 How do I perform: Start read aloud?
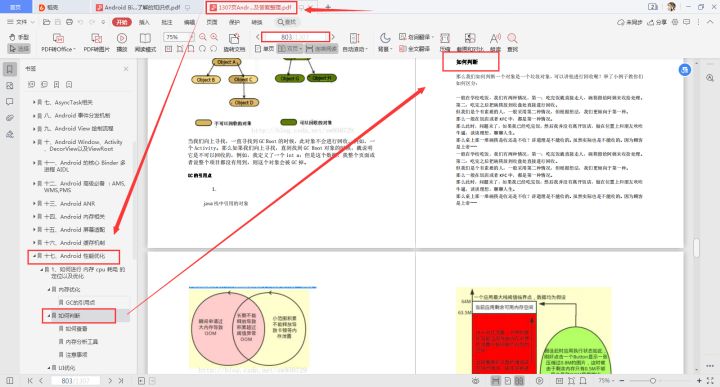coord(495,43)
